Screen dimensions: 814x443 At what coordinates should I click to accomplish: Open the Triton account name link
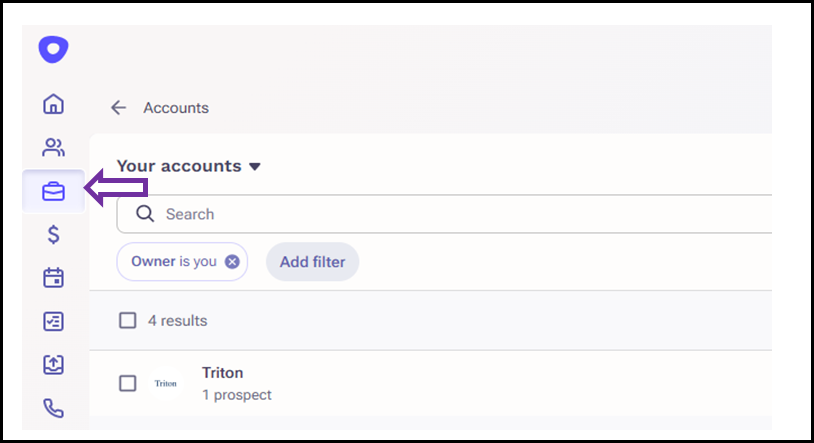point(222,373)
